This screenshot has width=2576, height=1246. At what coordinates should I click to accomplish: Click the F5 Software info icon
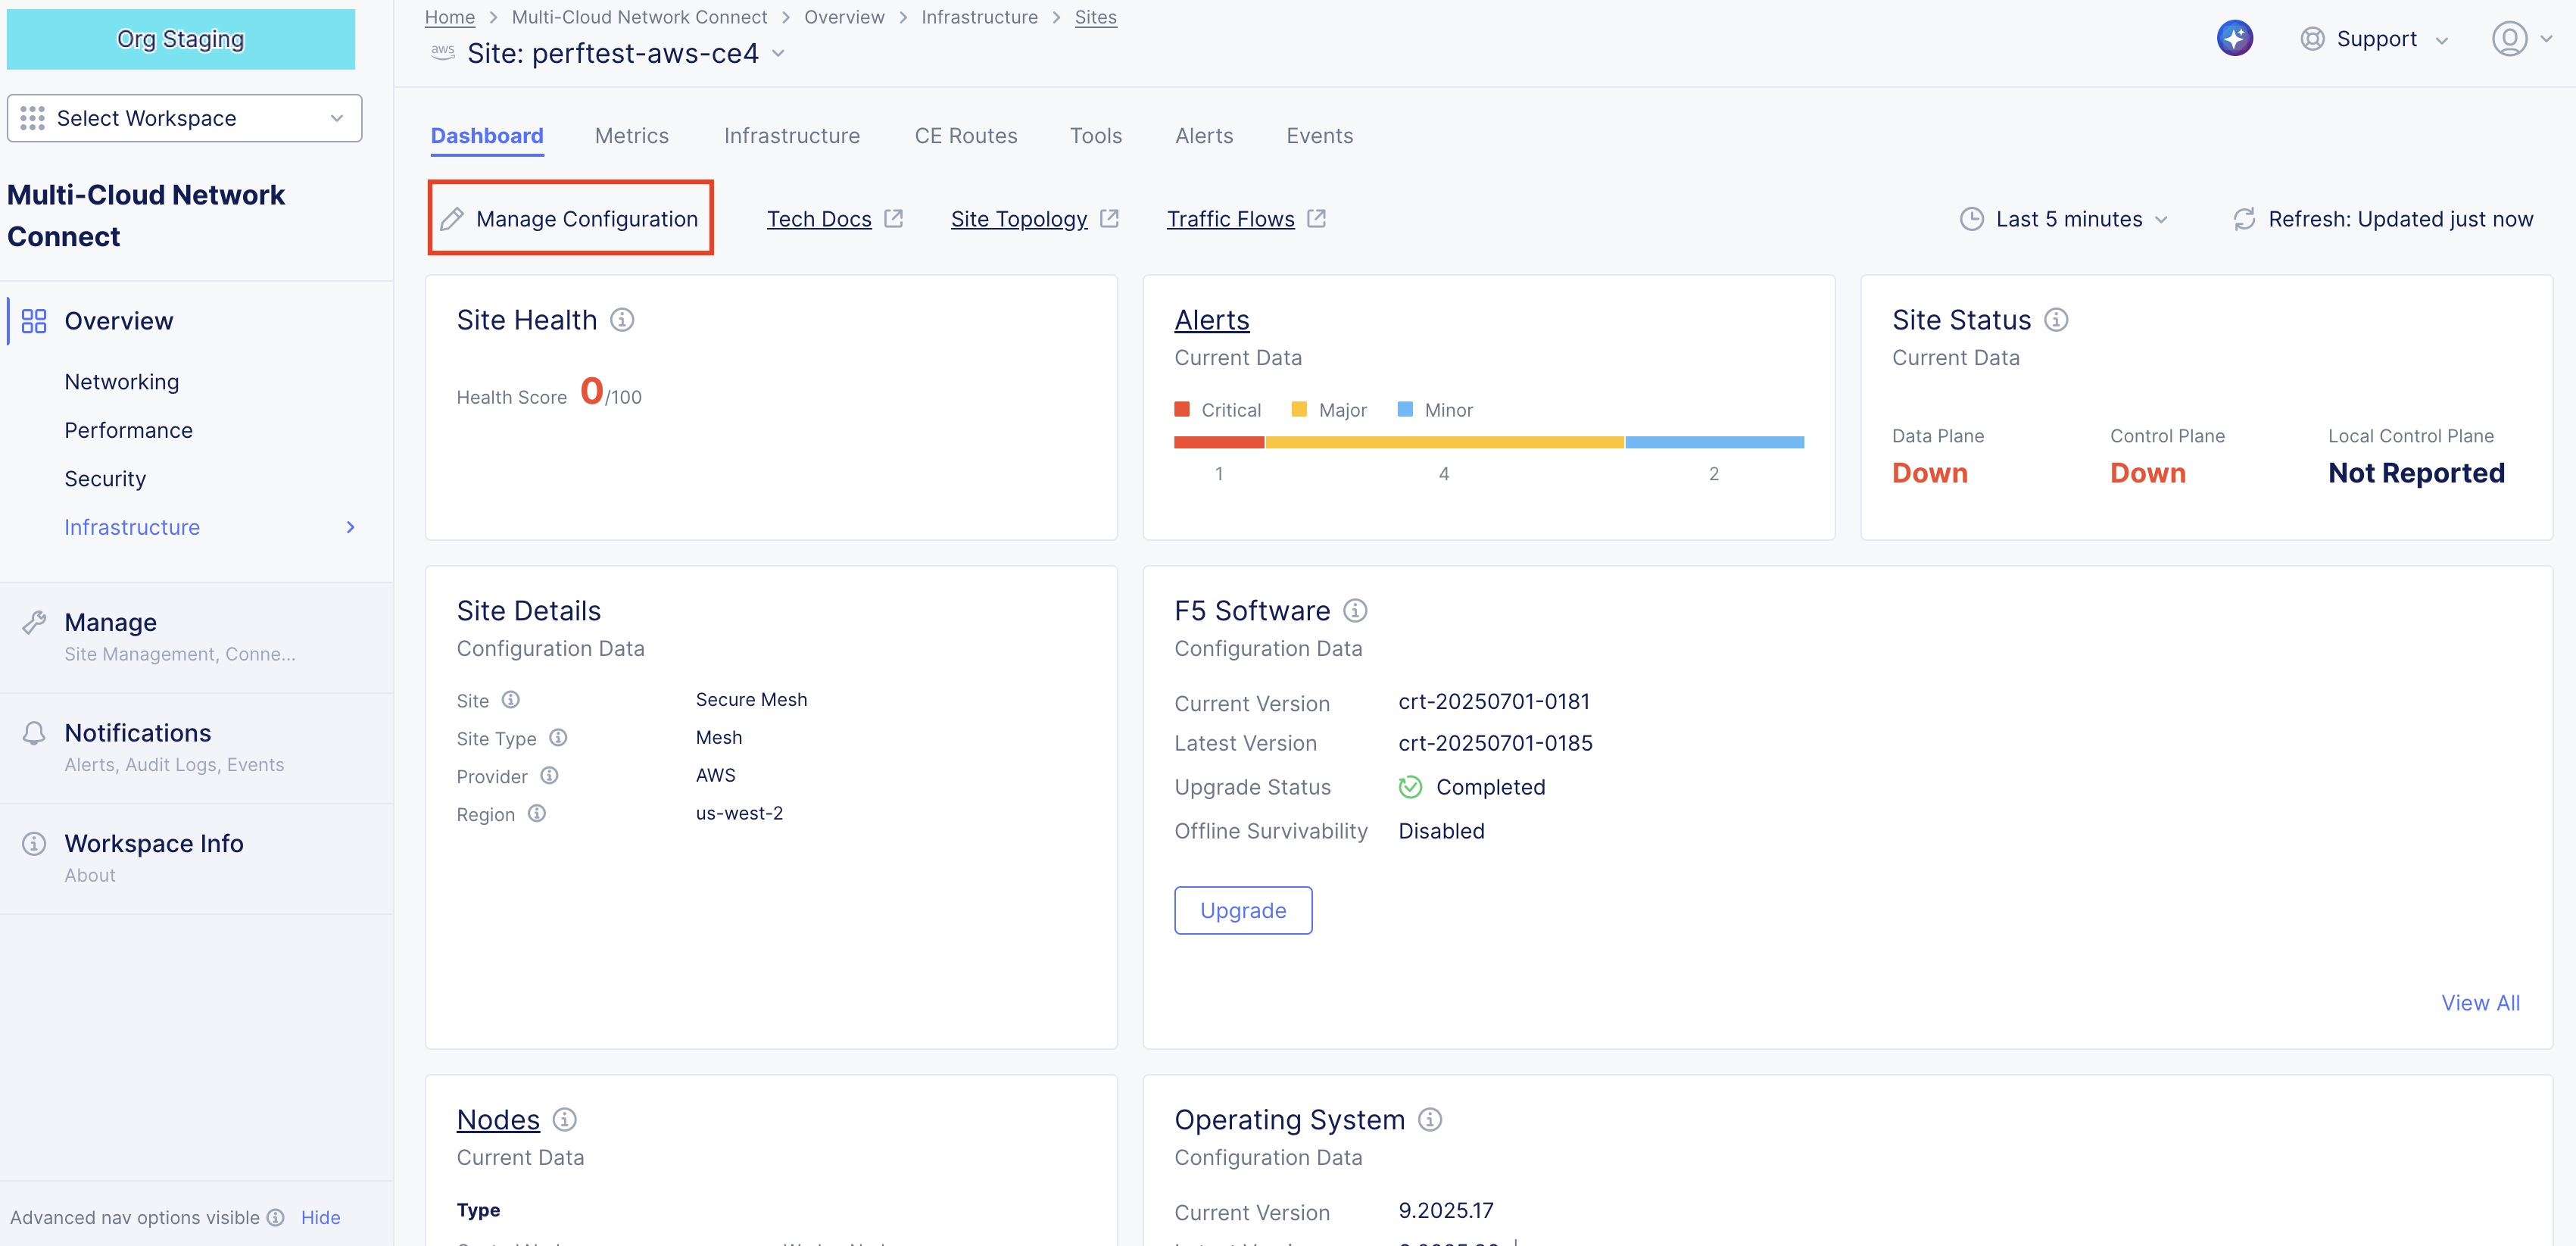1355,610
